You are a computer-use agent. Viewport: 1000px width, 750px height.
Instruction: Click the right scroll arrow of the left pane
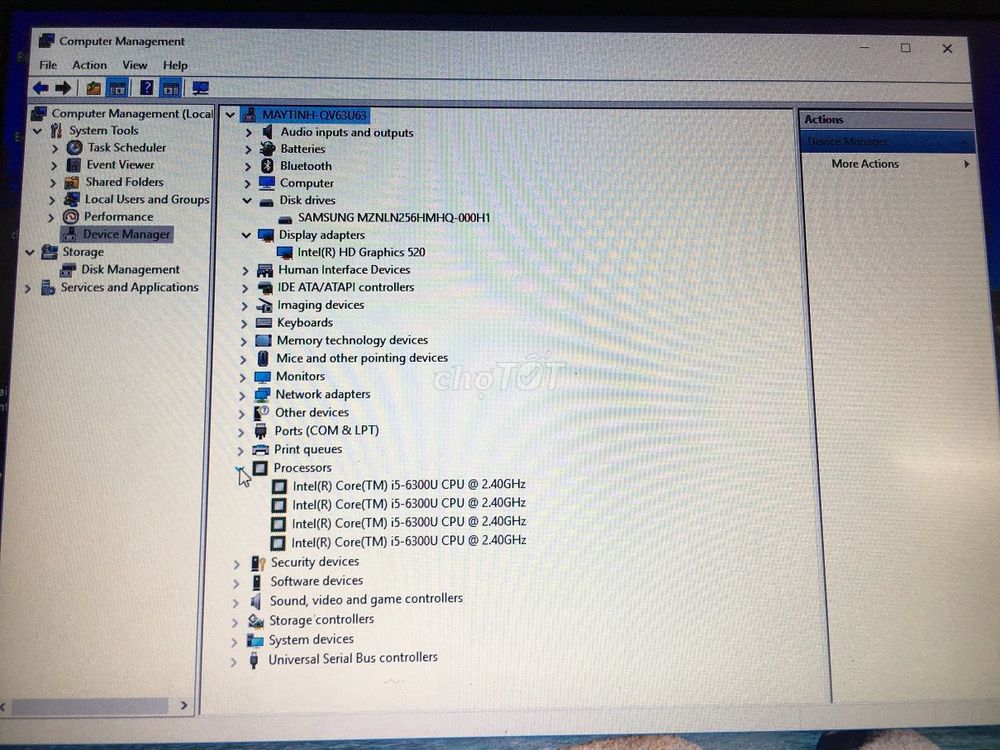[x=184, y=705]
